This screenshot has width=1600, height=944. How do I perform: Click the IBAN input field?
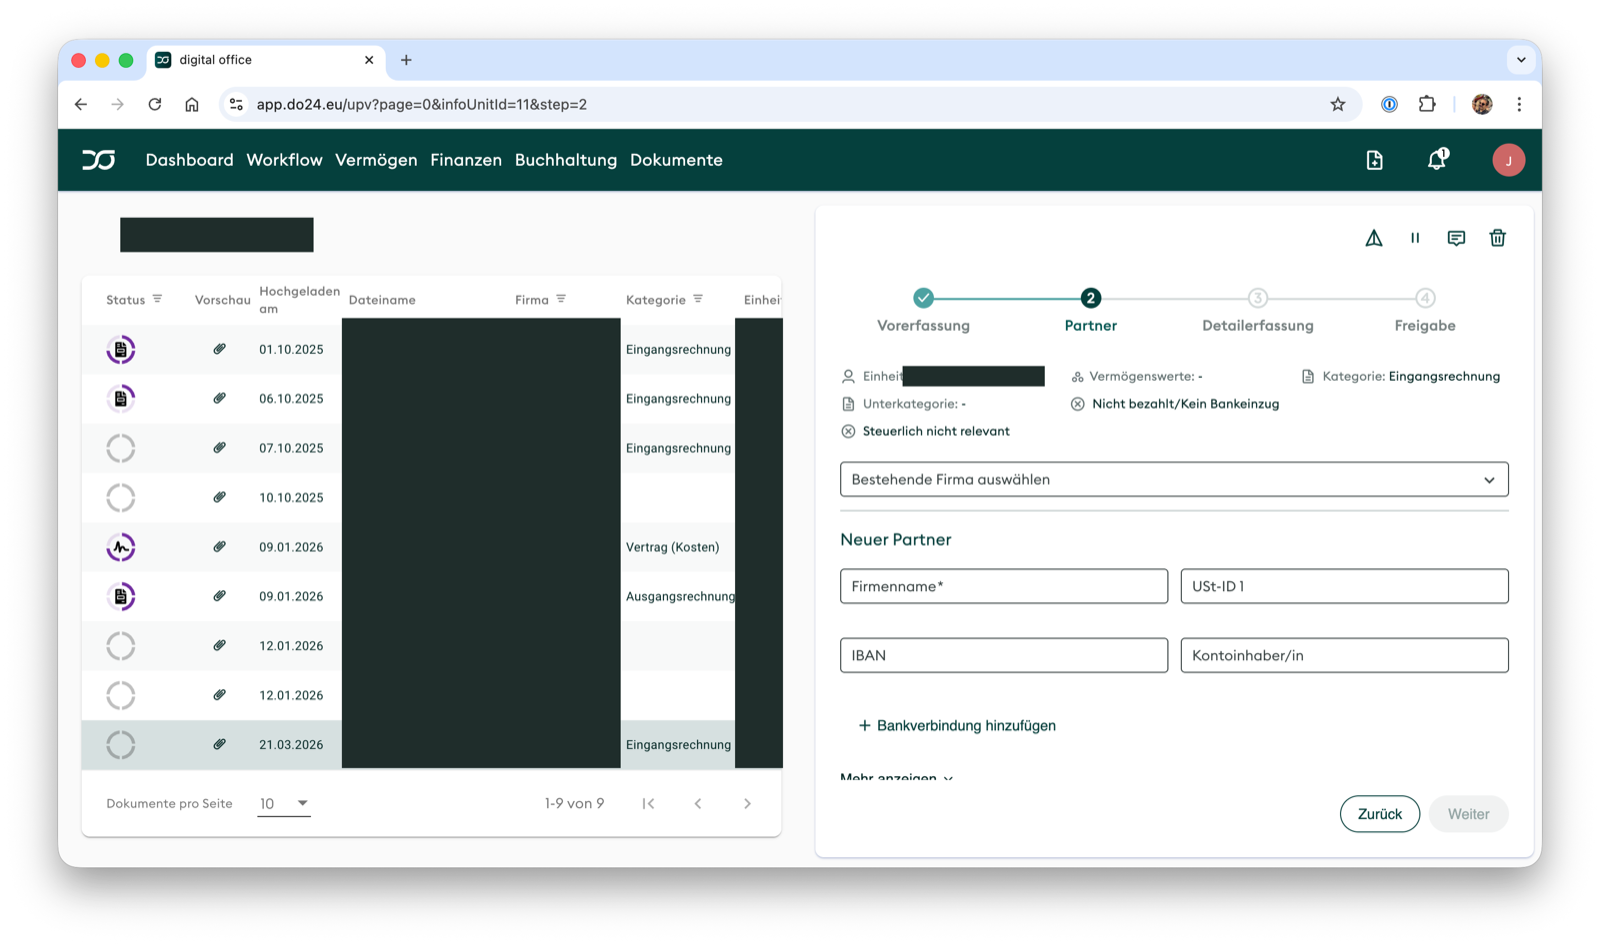pos(1004,655)
